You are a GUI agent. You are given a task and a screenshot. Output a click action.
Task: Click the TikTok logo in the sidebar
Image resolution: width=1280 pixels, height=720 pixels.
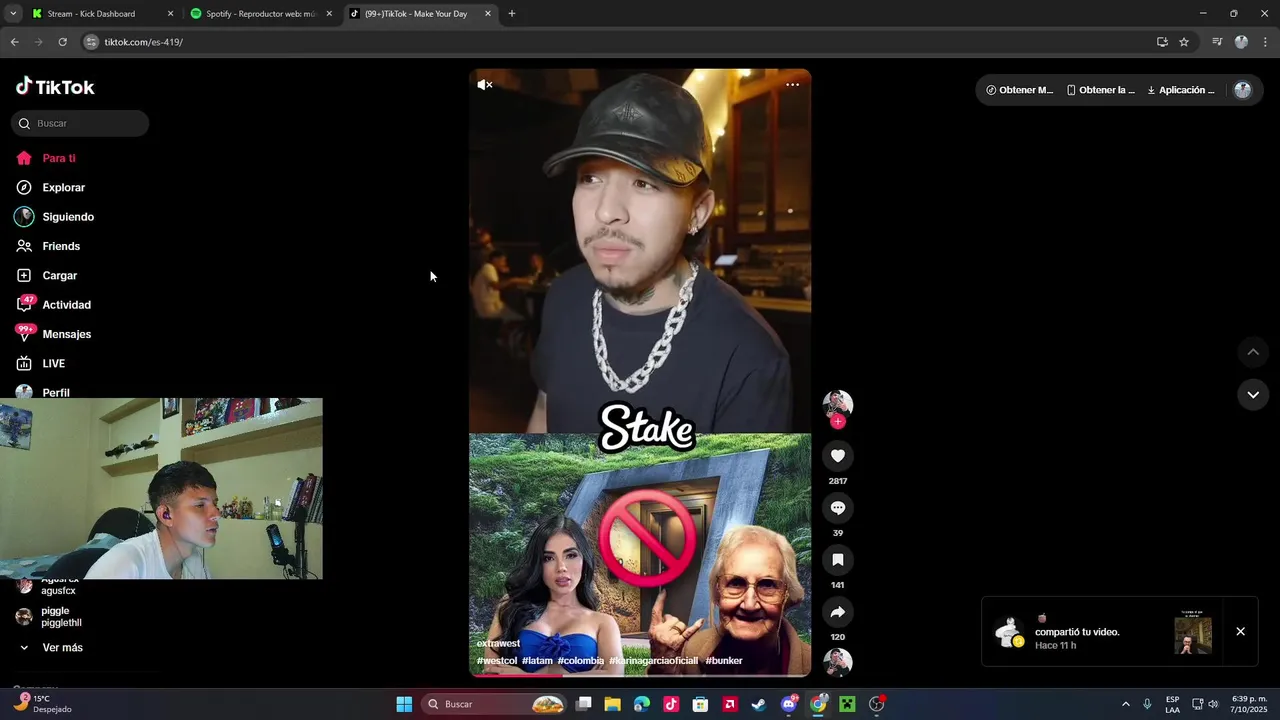[x=55, y=87]
